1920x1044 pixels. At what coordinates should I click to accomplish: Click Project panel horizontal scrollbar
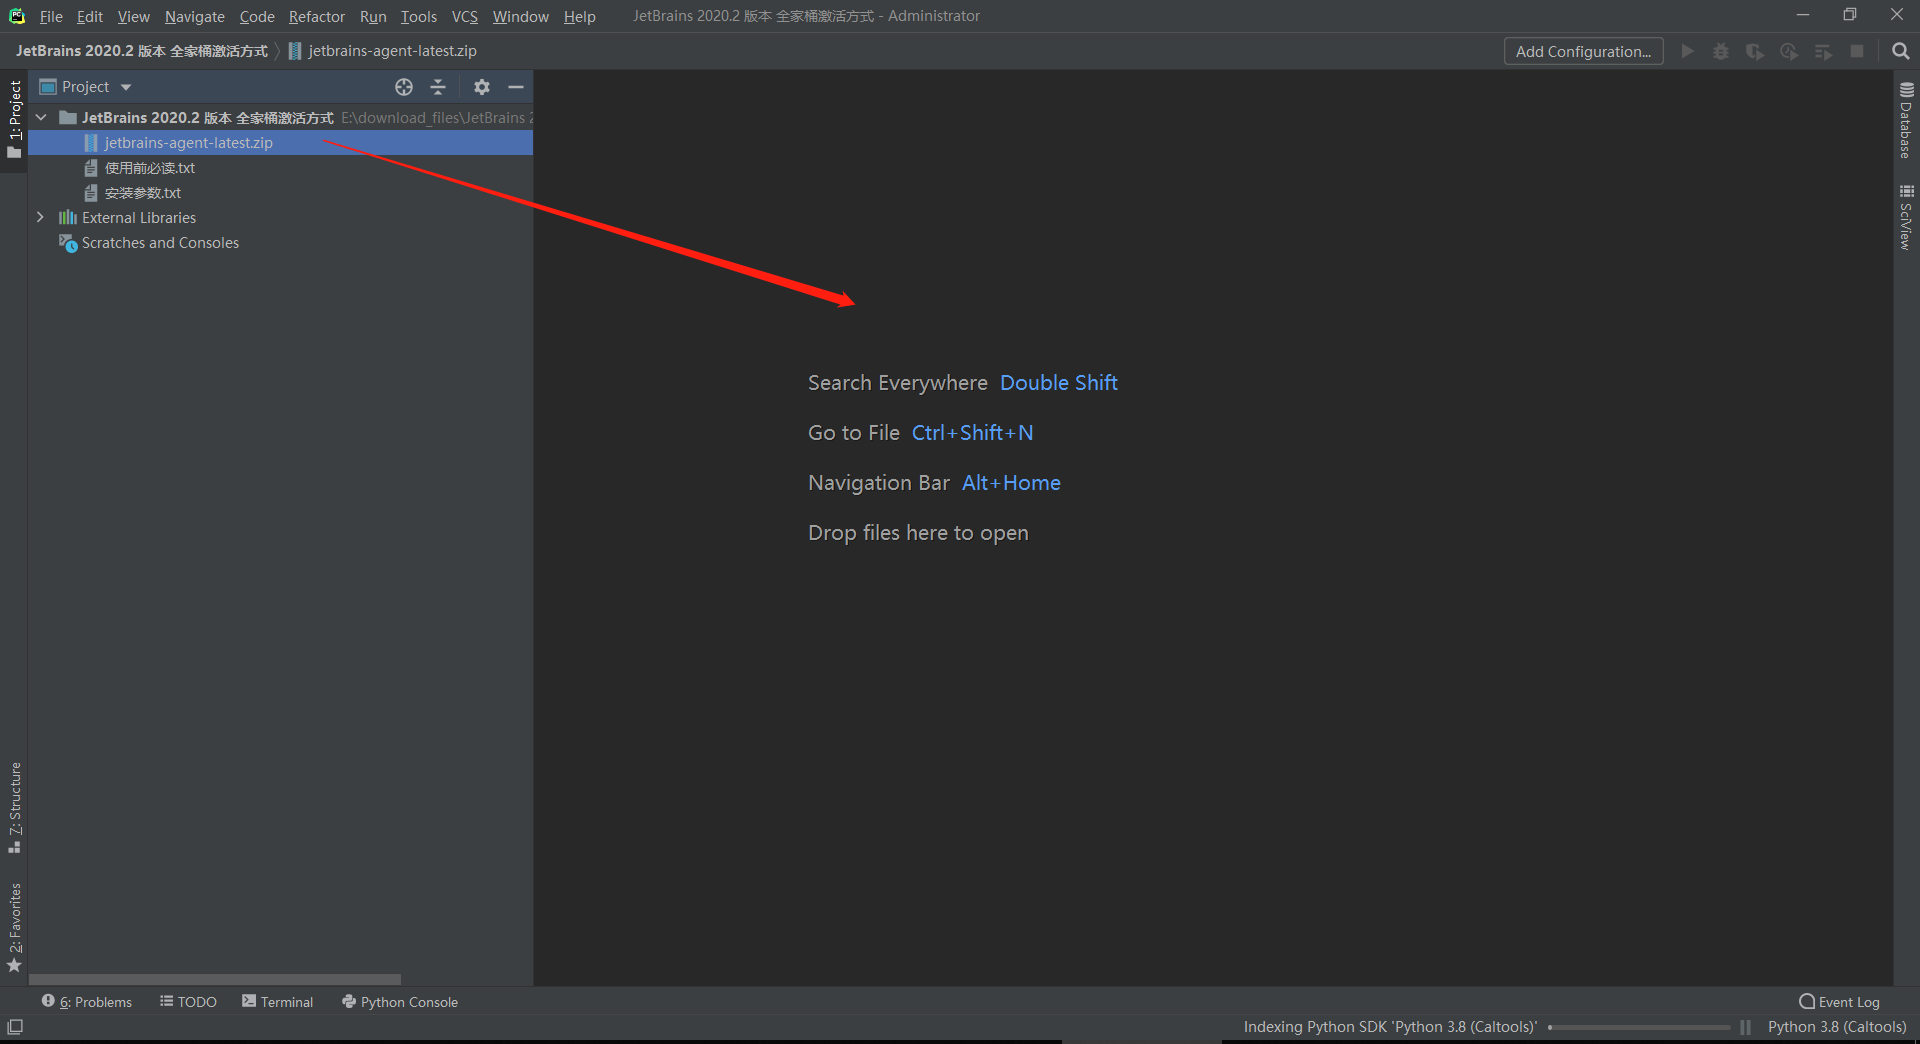pos(215,980)
